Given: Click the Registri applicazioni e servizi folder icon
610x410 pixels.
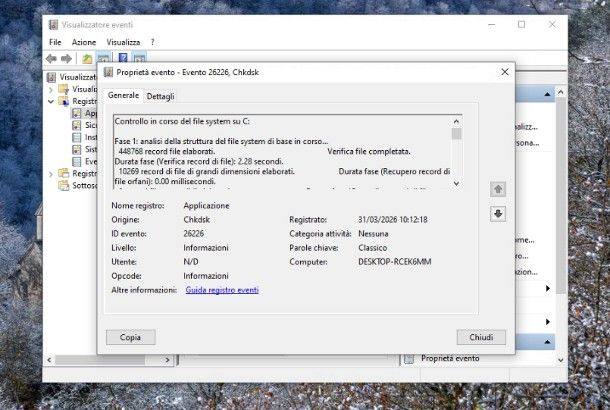Looking at the screenshot, I should pos(63,173).
